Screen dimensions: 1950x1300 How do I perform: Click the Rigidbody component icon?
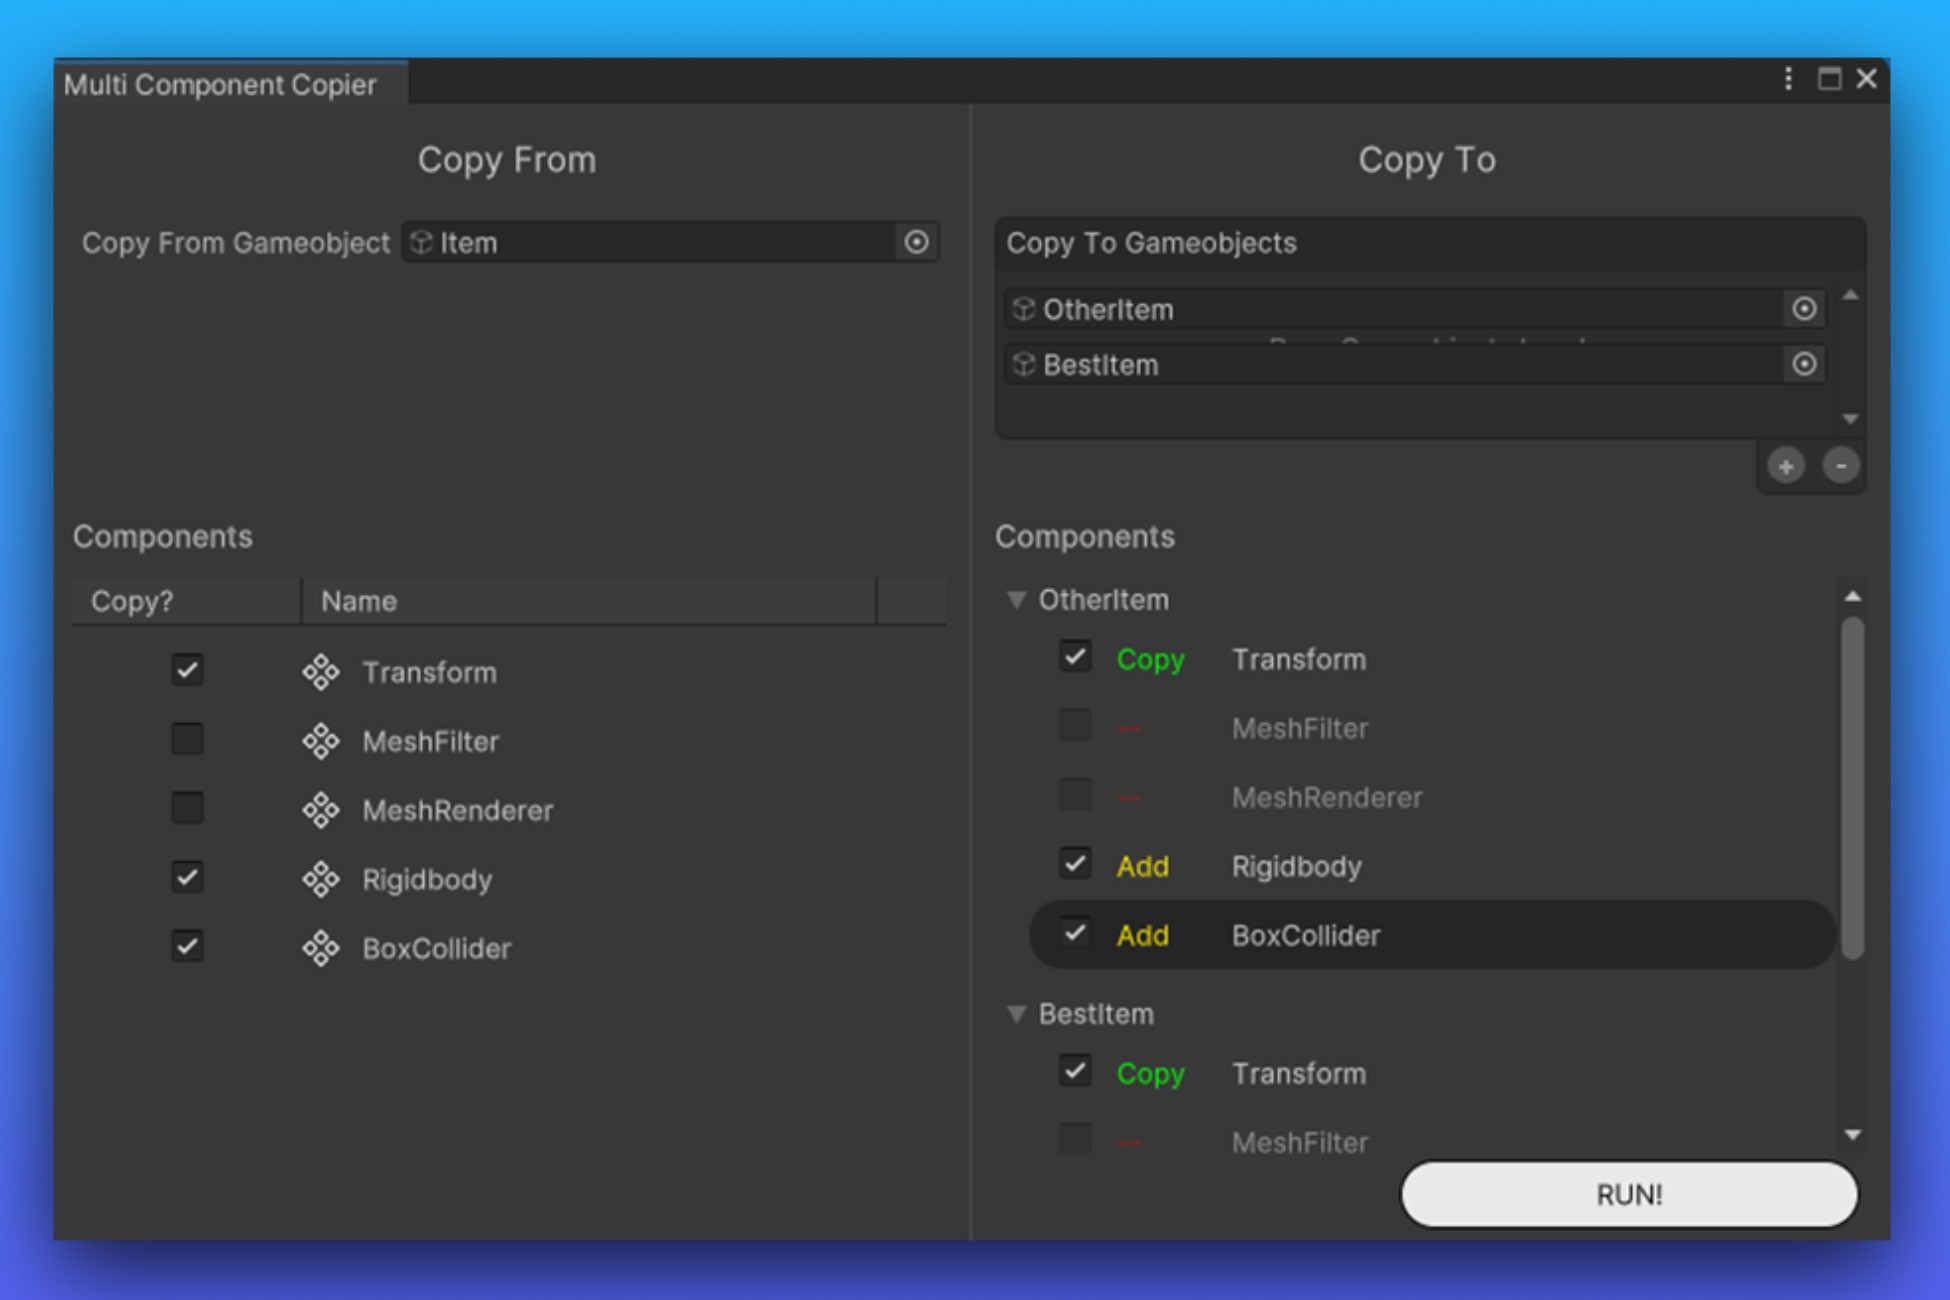pos(322,879)
